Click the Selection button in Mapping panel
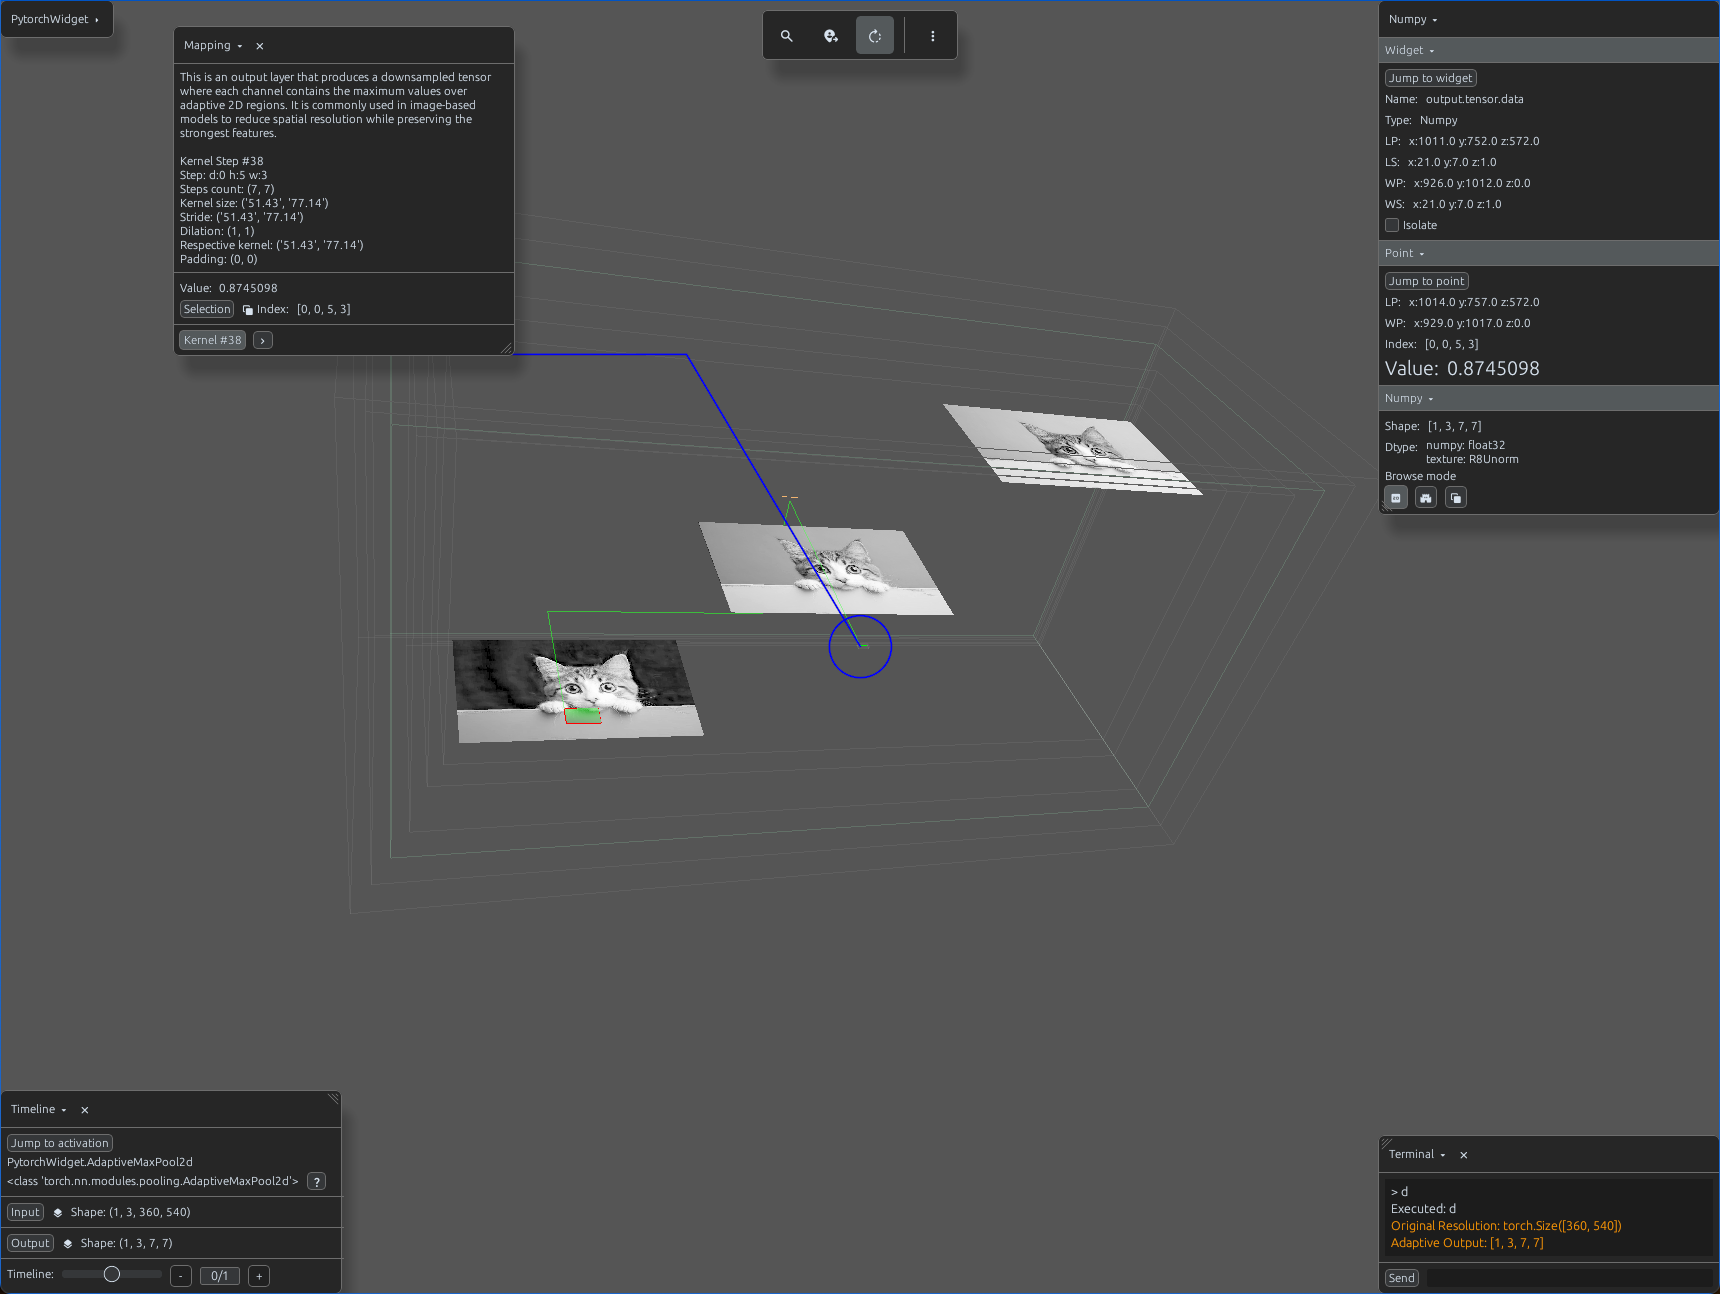 pos(207,309)
